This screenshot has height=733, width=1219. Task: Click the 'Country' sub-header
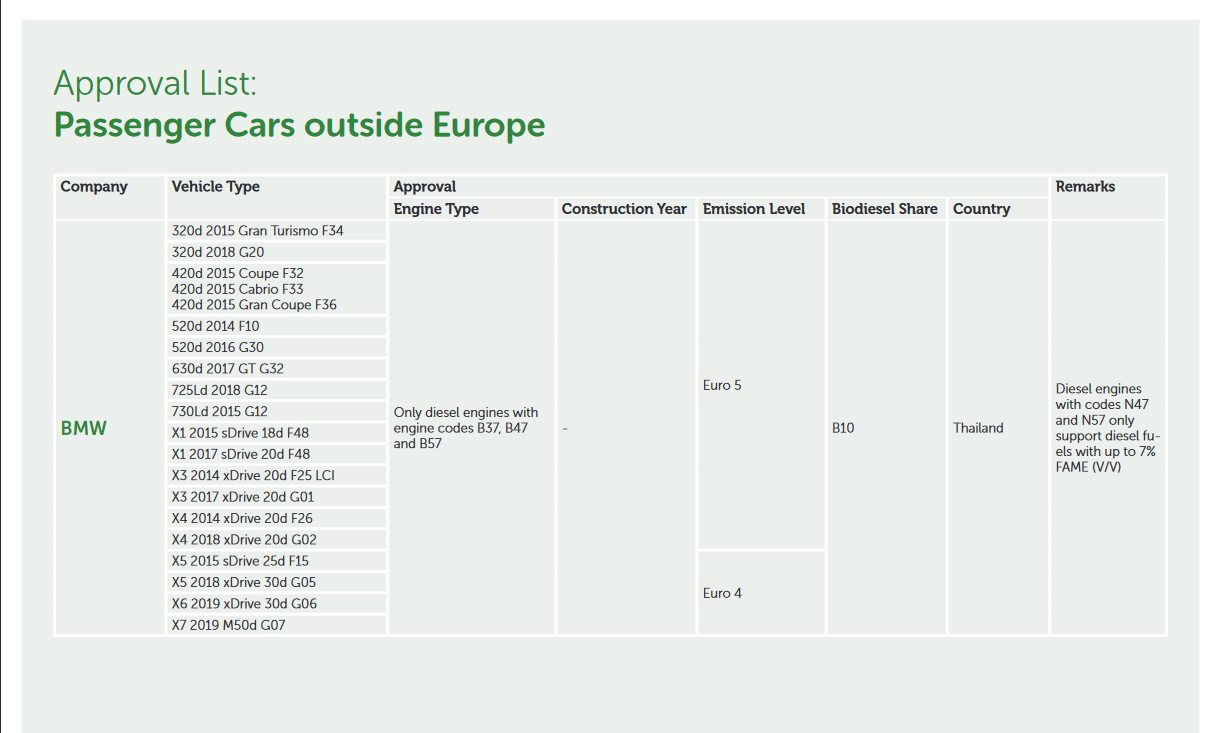[981, 209]
